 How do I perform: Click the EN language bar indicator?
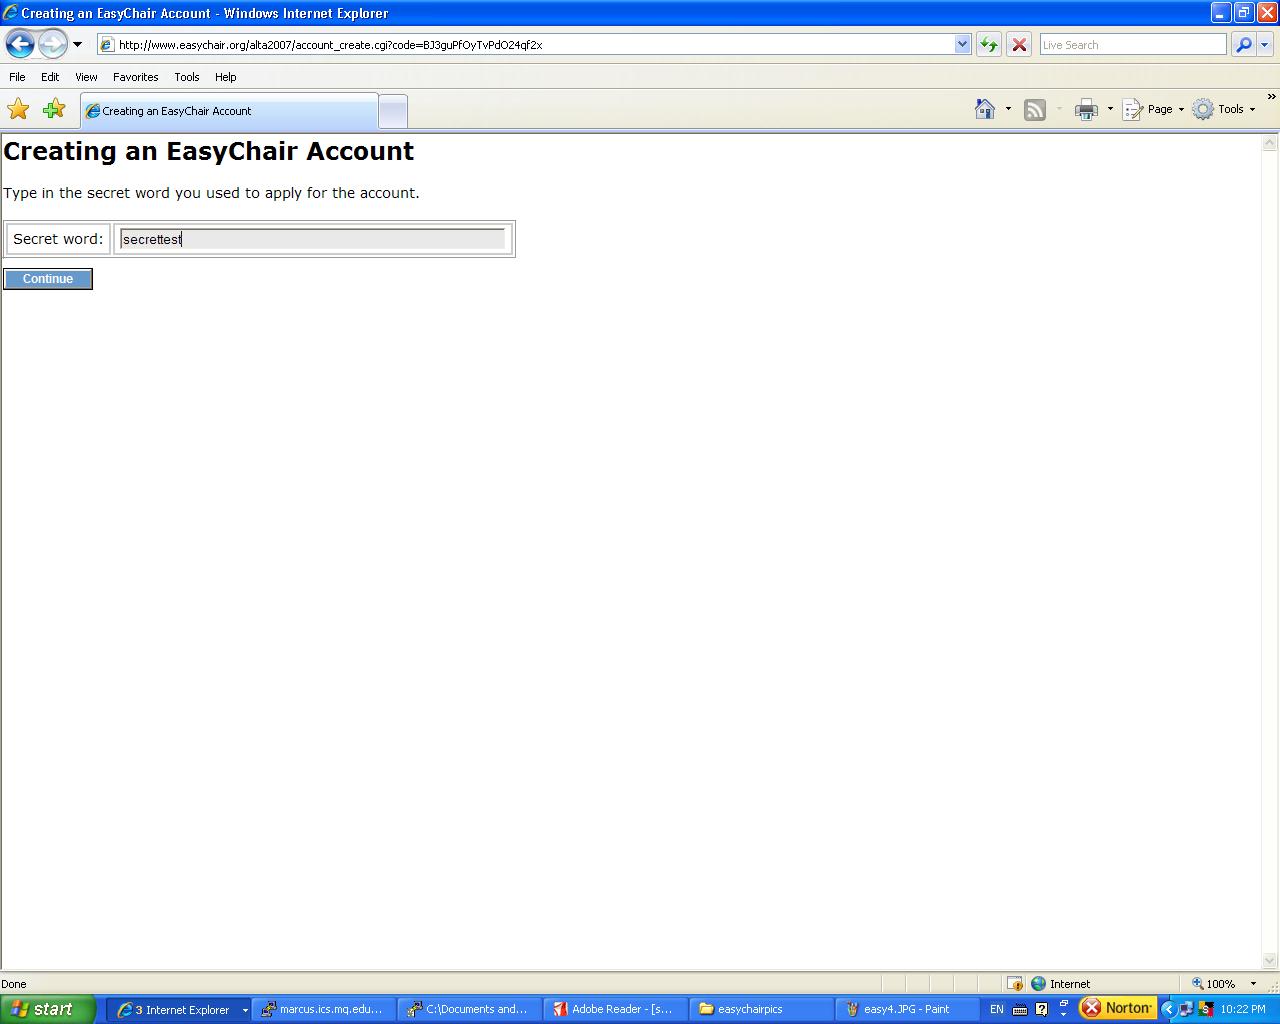(996, 1009)
